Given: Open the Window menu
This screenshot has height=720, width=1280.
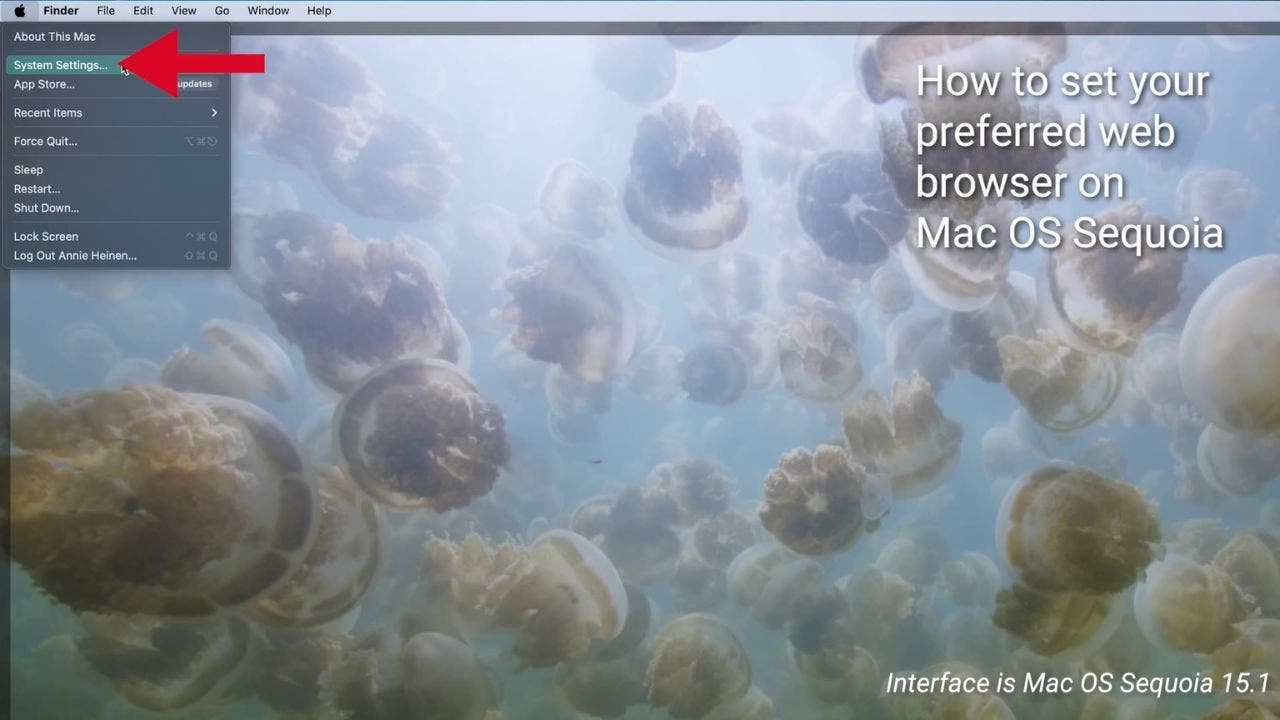Looking at the screenshot, I should [x=268, y=11].
